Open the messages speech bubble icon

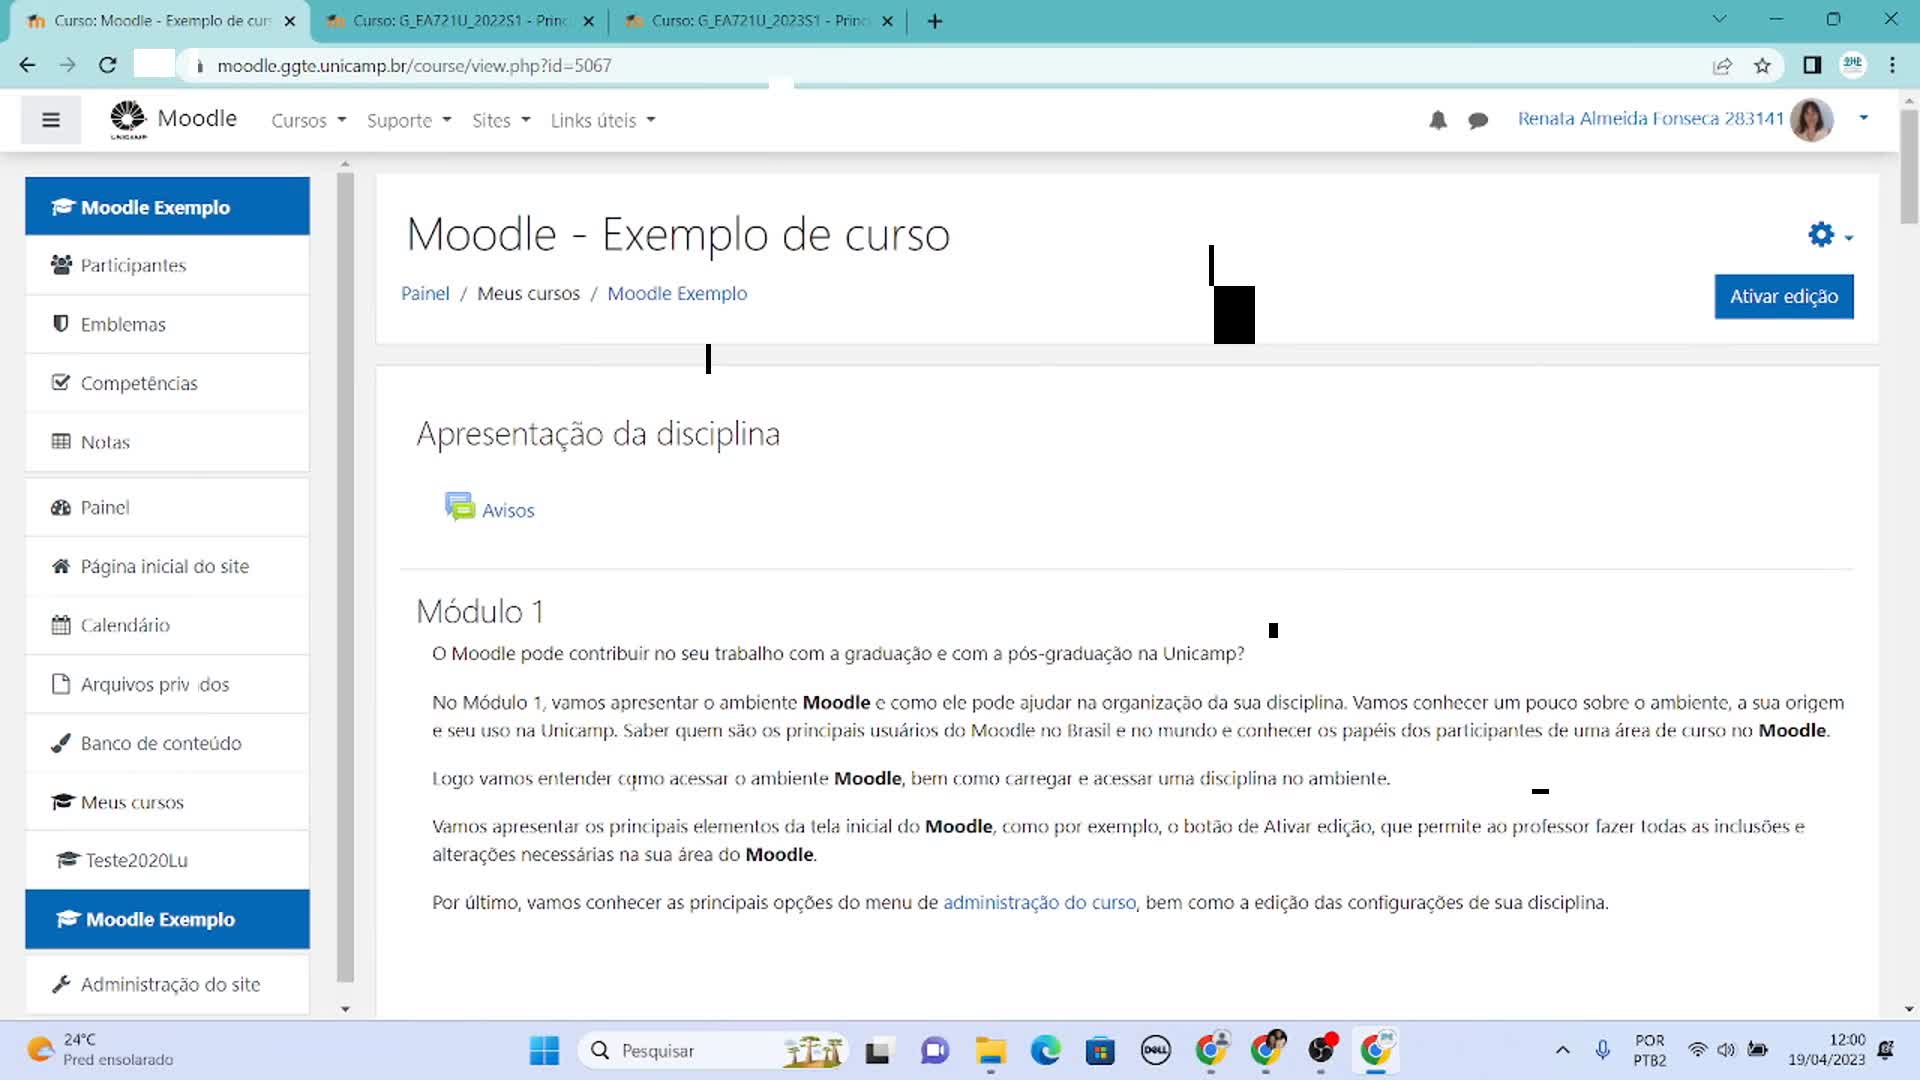1478,121
